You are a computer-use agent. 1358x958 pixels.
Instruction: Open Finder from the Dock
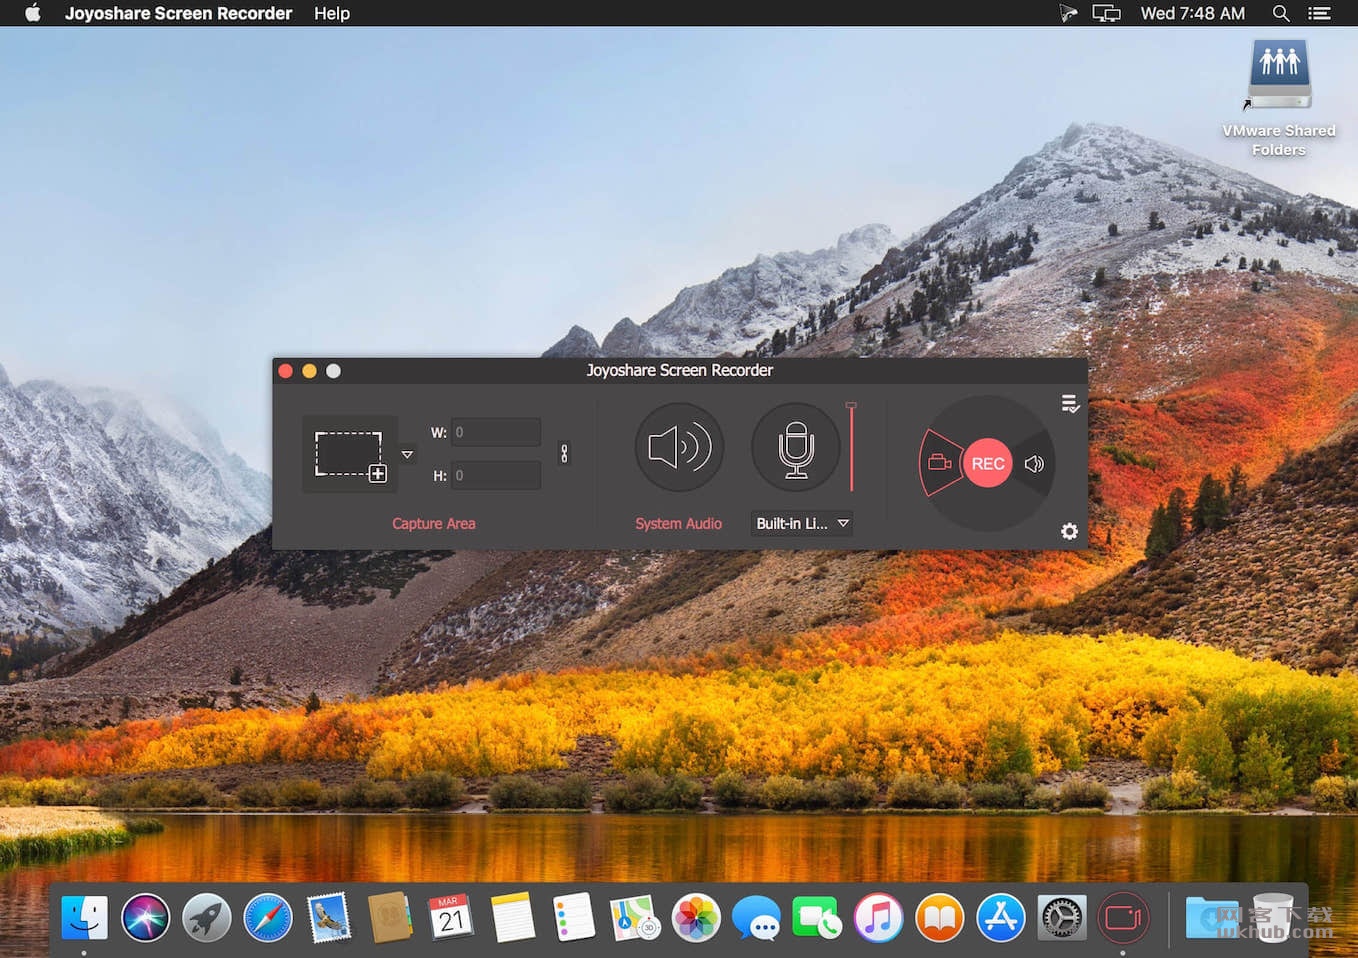pos(85,917)
